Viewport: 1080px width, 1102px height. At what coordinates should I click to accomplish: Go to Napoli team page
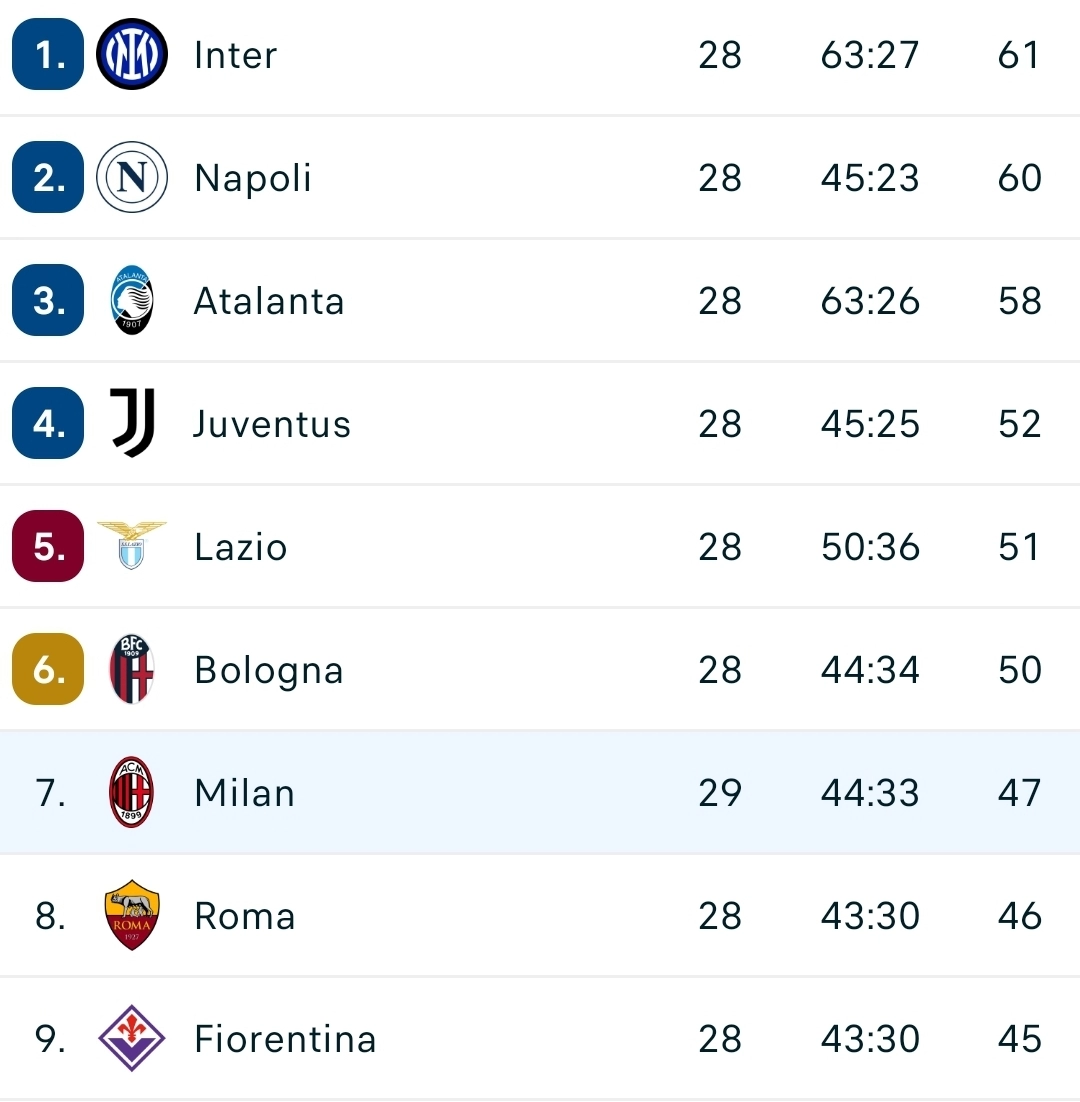point(252,179)
